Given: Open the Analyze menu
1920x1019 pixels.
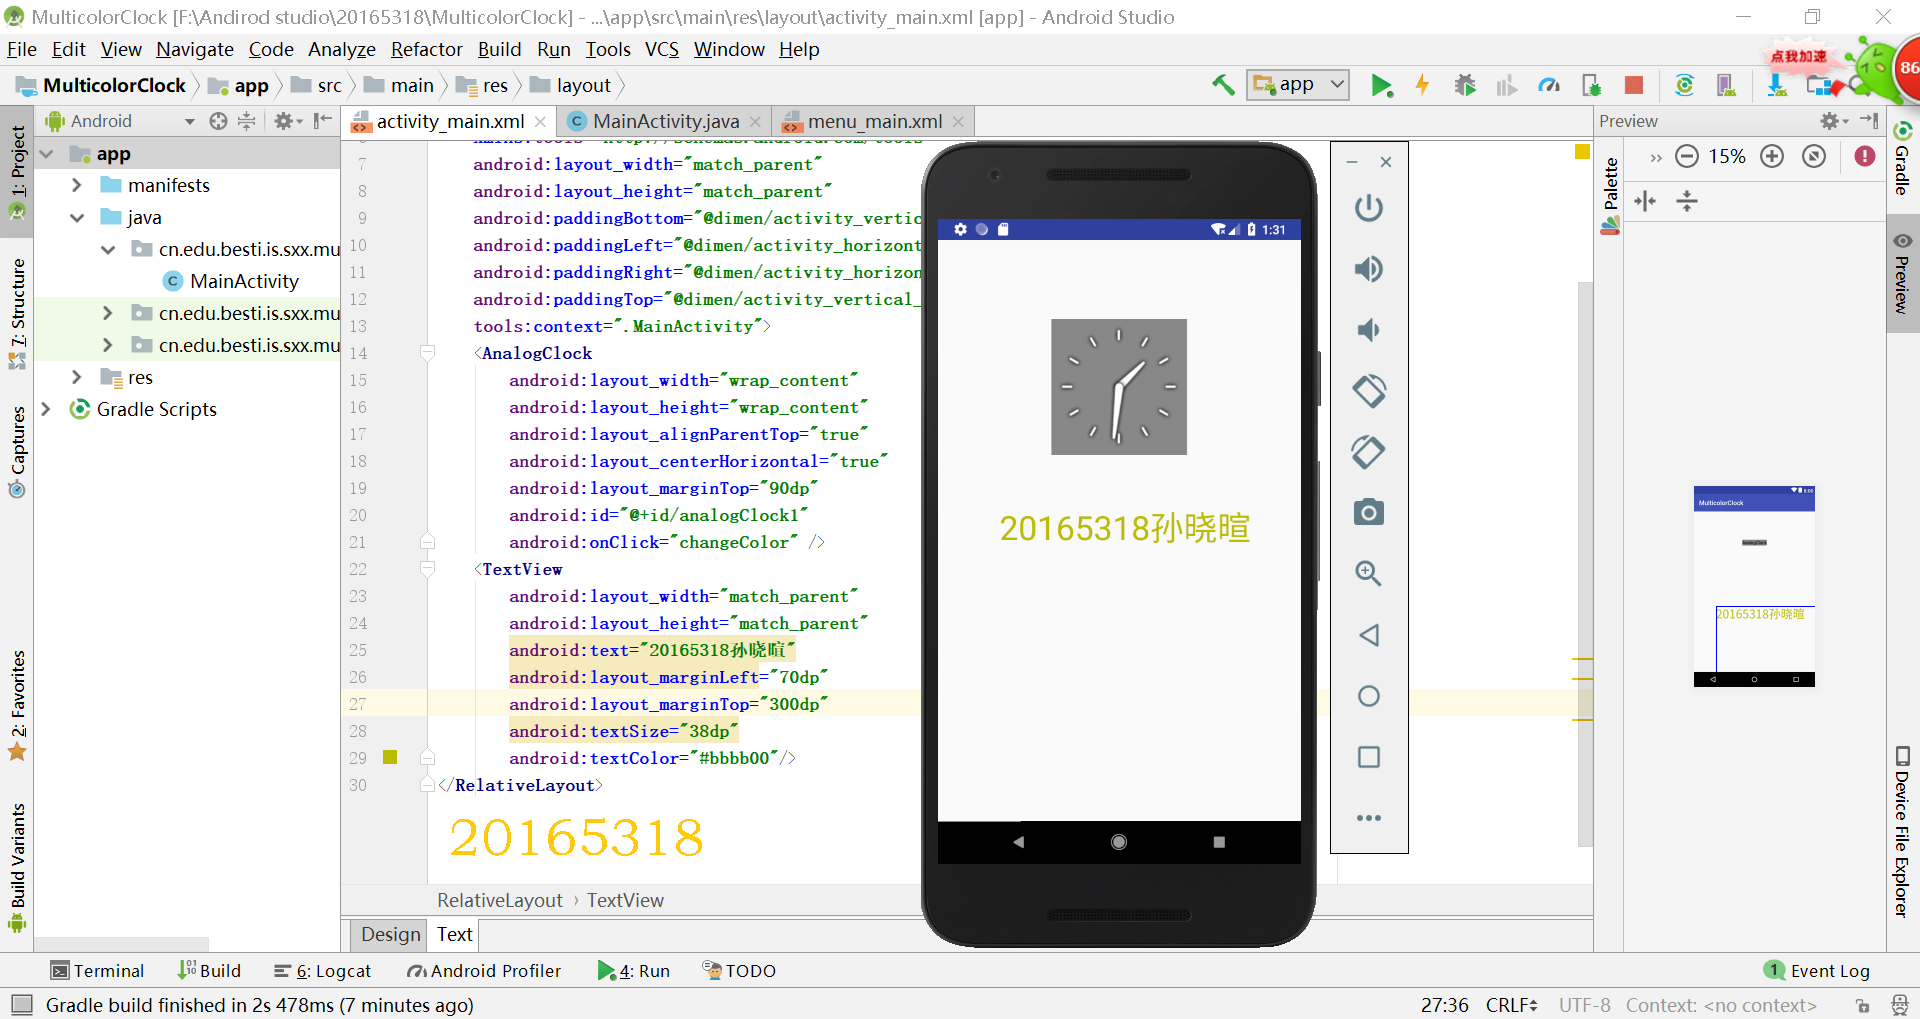Looking at the screenshot, I should pyautogui.click(x=342, y=49).
